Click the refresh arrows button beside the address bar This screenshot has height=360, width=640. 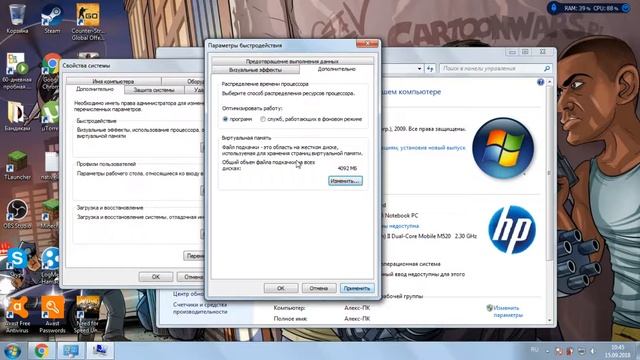click(430, 69)
